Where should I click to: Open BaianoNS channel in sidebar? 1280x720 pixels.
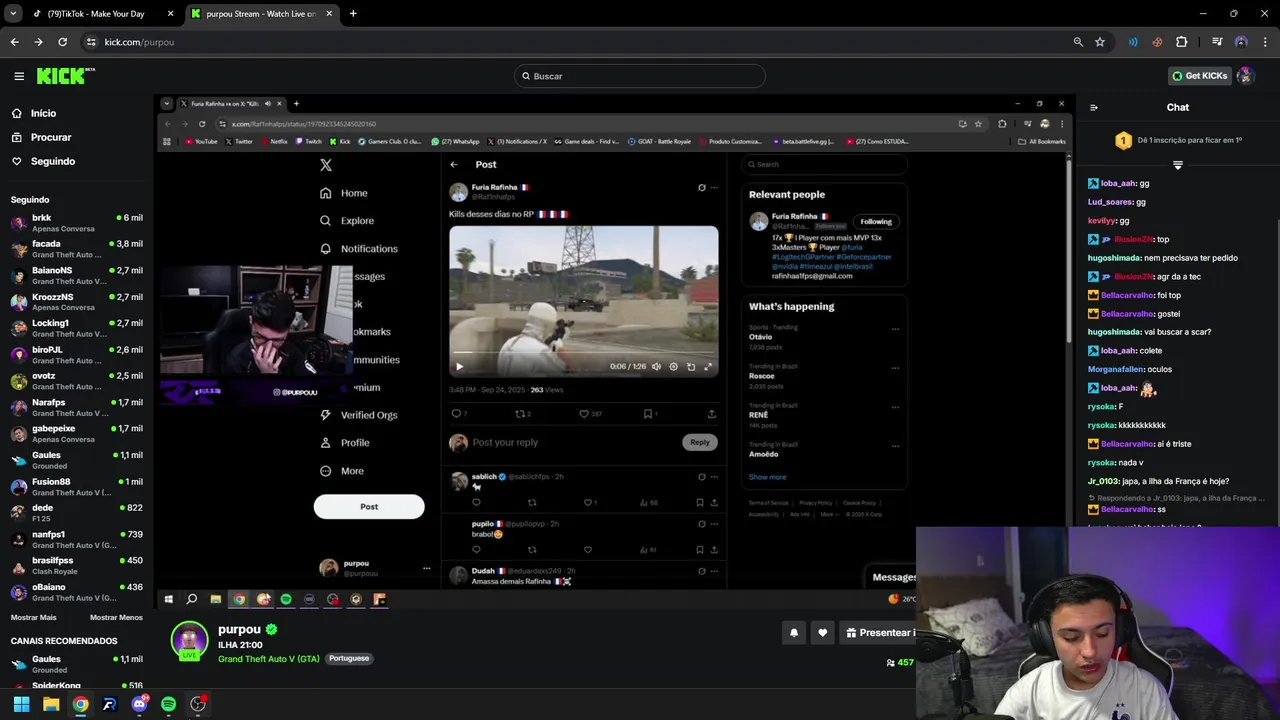point(76,276)
